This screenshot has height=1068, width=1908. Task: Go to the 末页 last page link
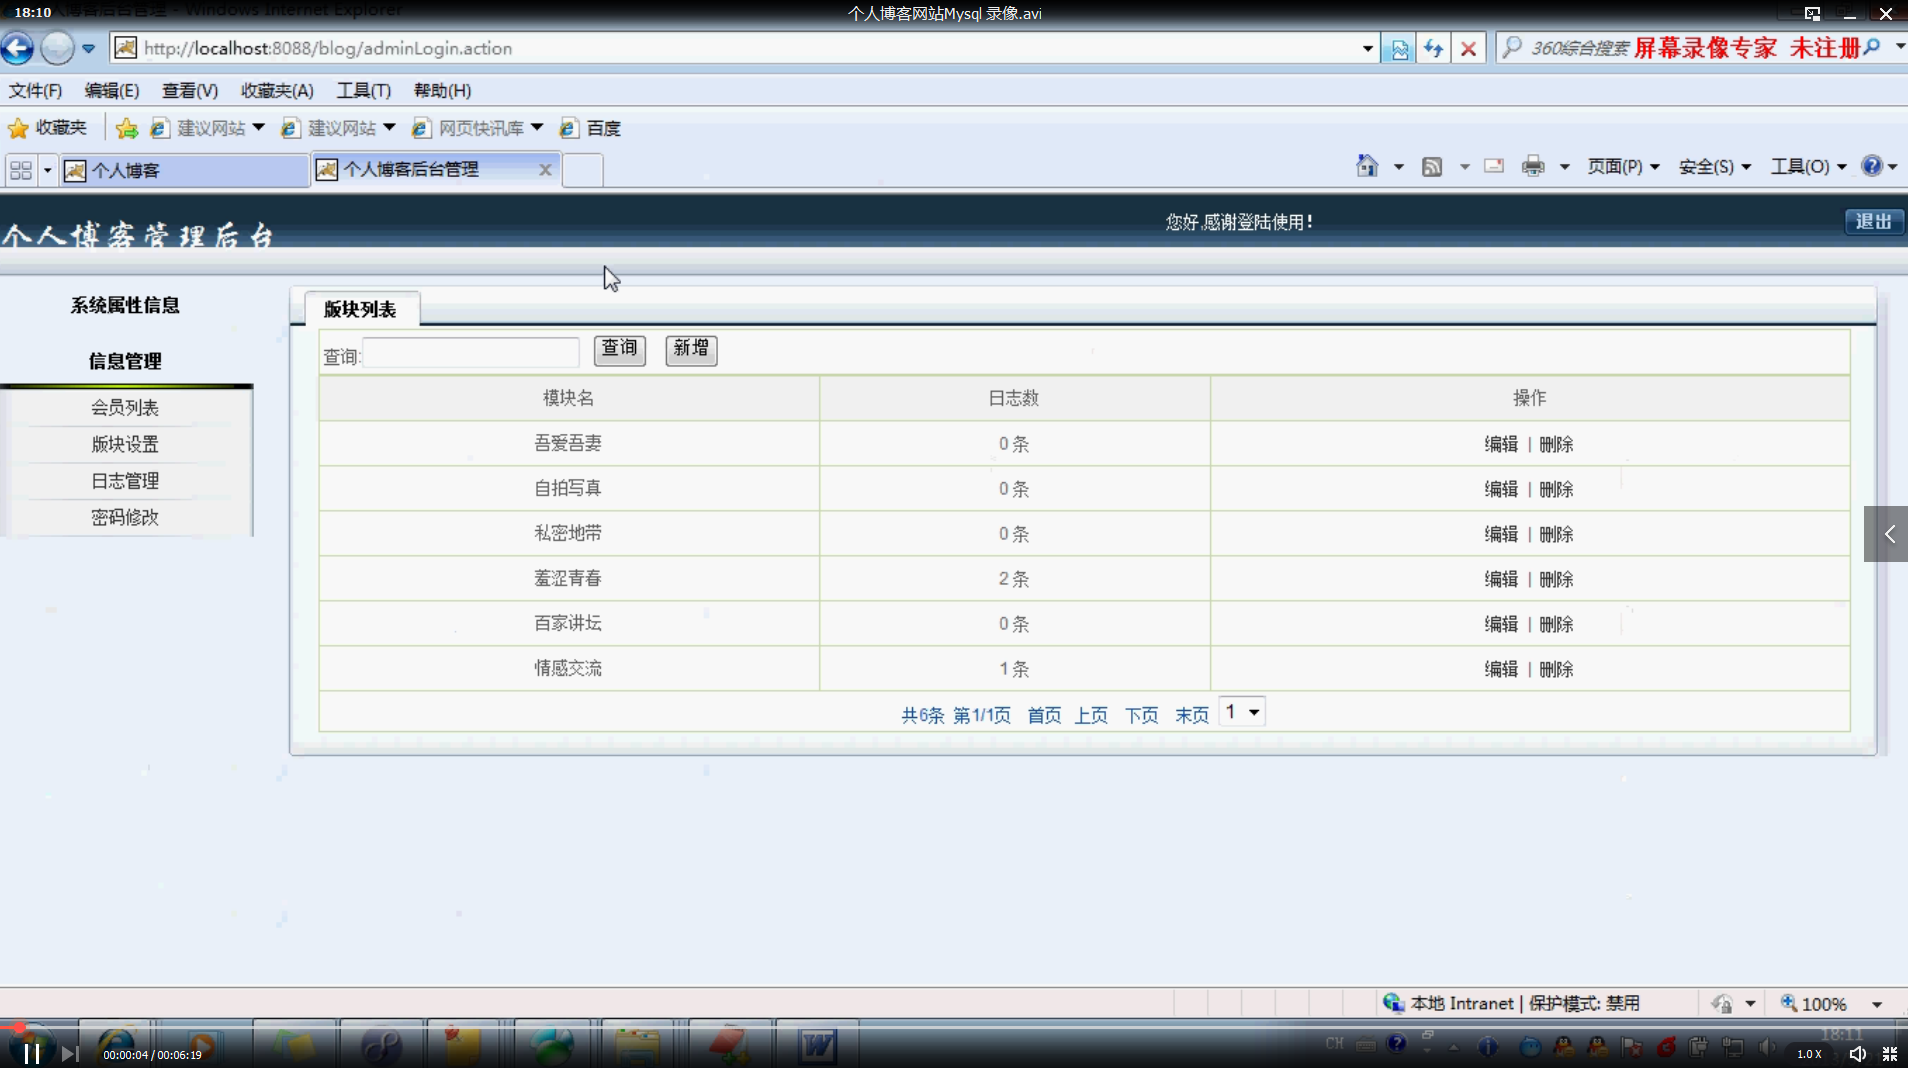click(1191, 715)
